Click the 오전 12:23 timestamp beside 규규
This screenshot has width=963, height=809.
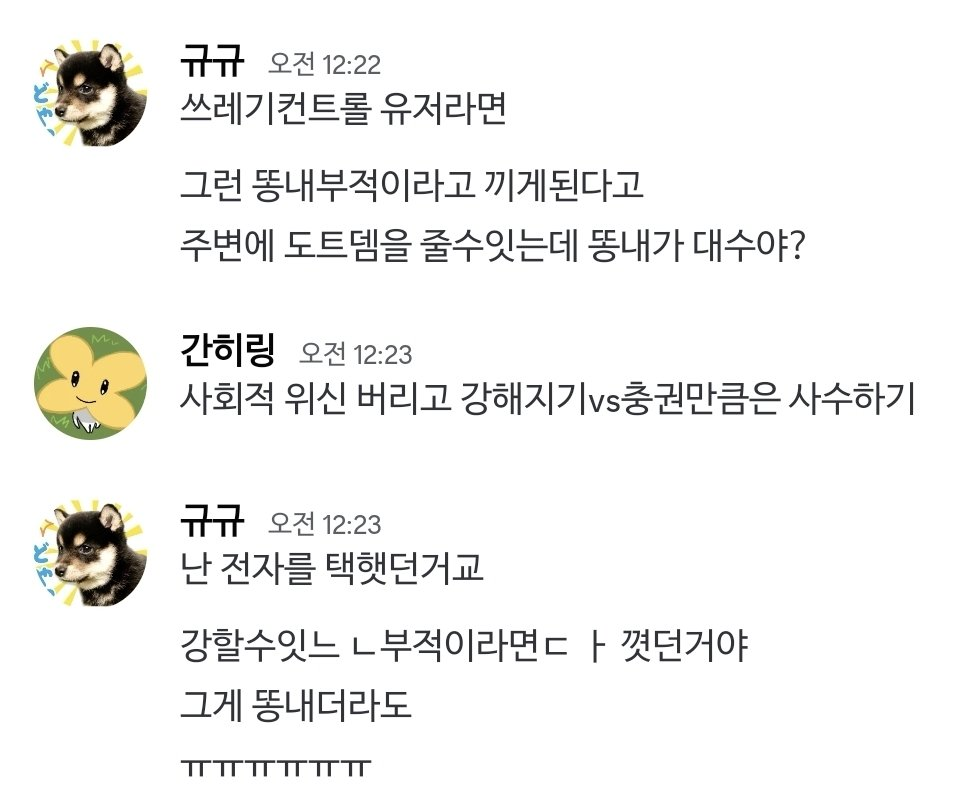click(x=325, y=526)
